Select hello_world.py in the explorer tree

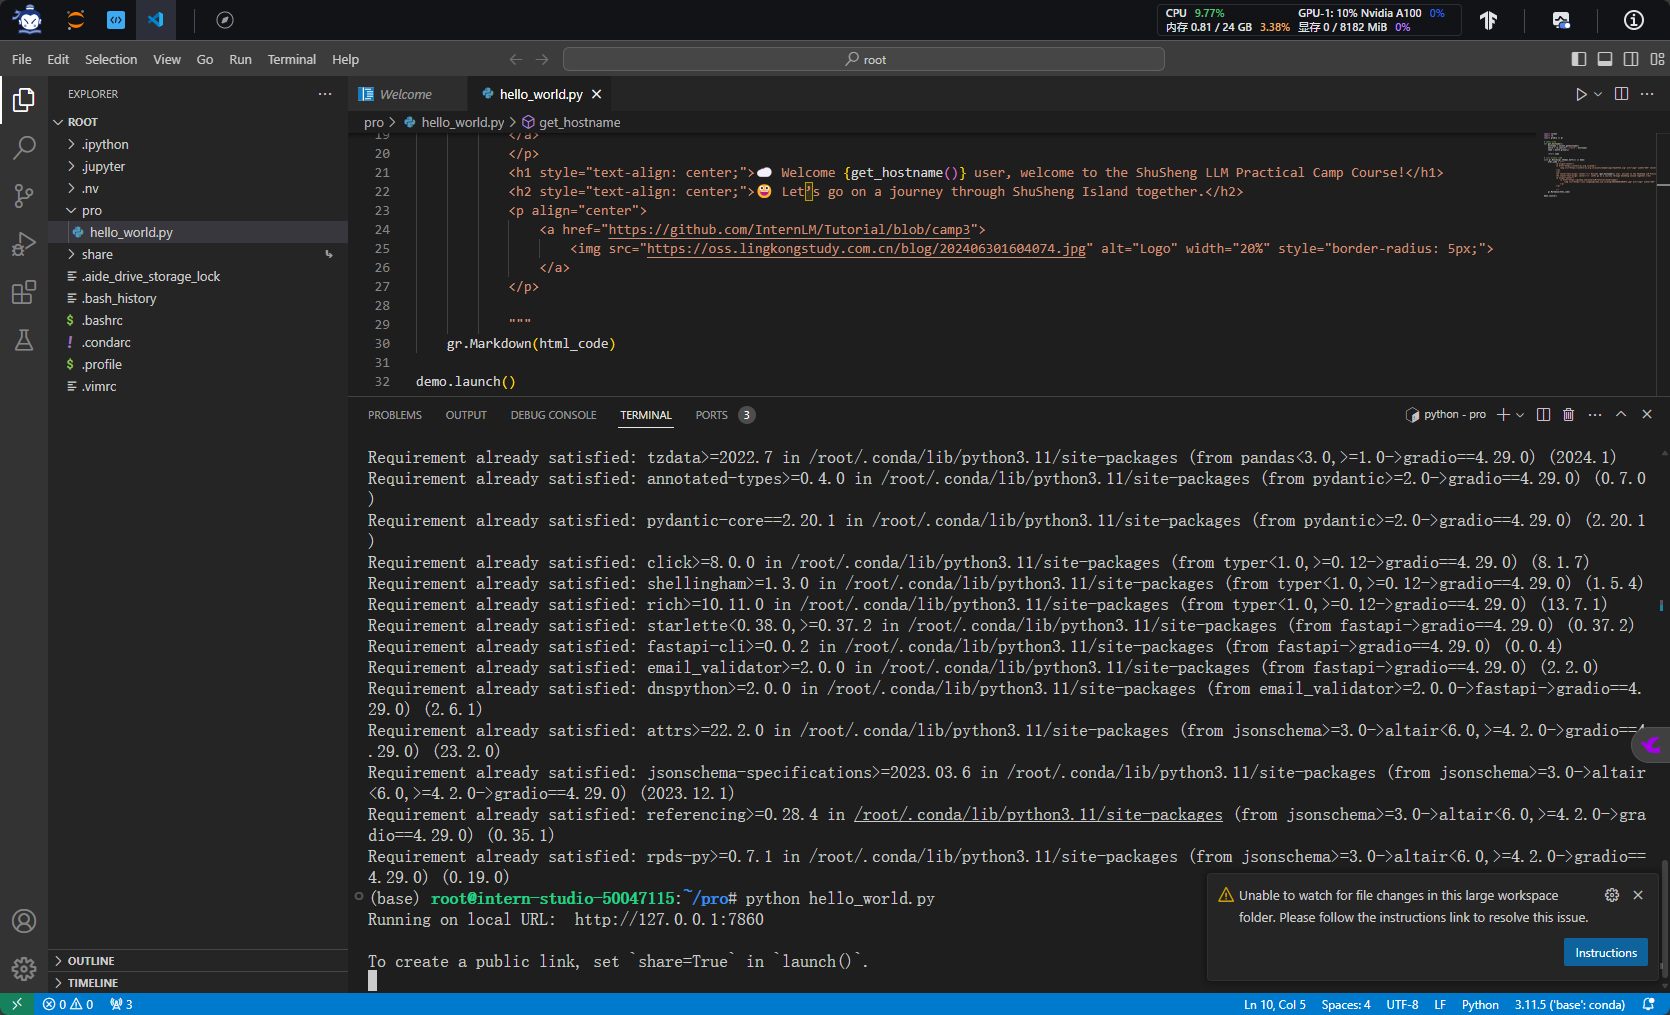click(x=198, y=232)
